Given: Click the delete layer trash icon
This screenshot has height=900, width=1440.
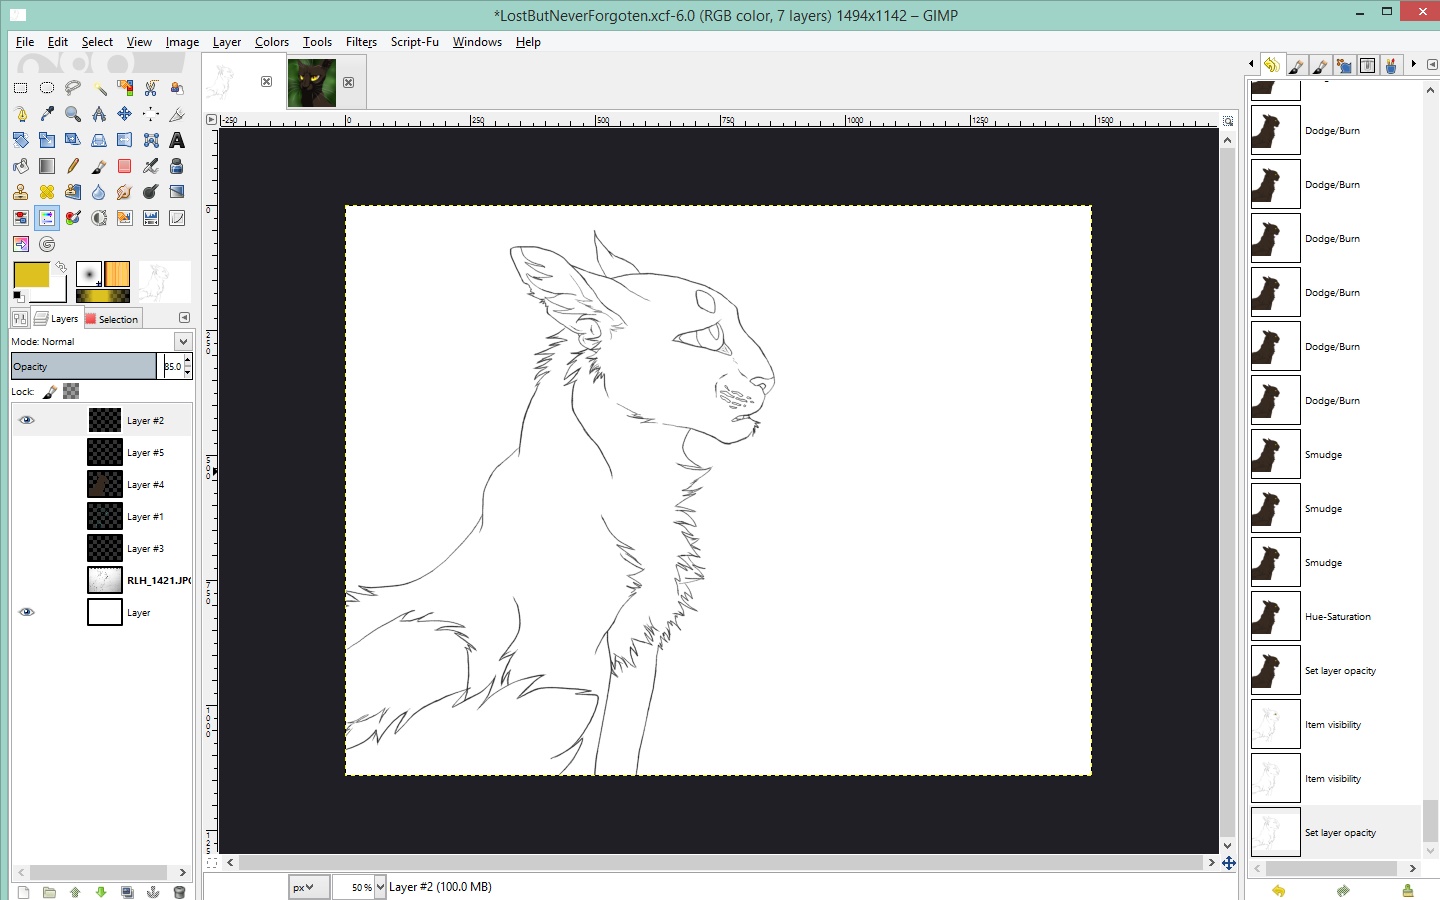Looking at the screenshot, I should (179, 892).
